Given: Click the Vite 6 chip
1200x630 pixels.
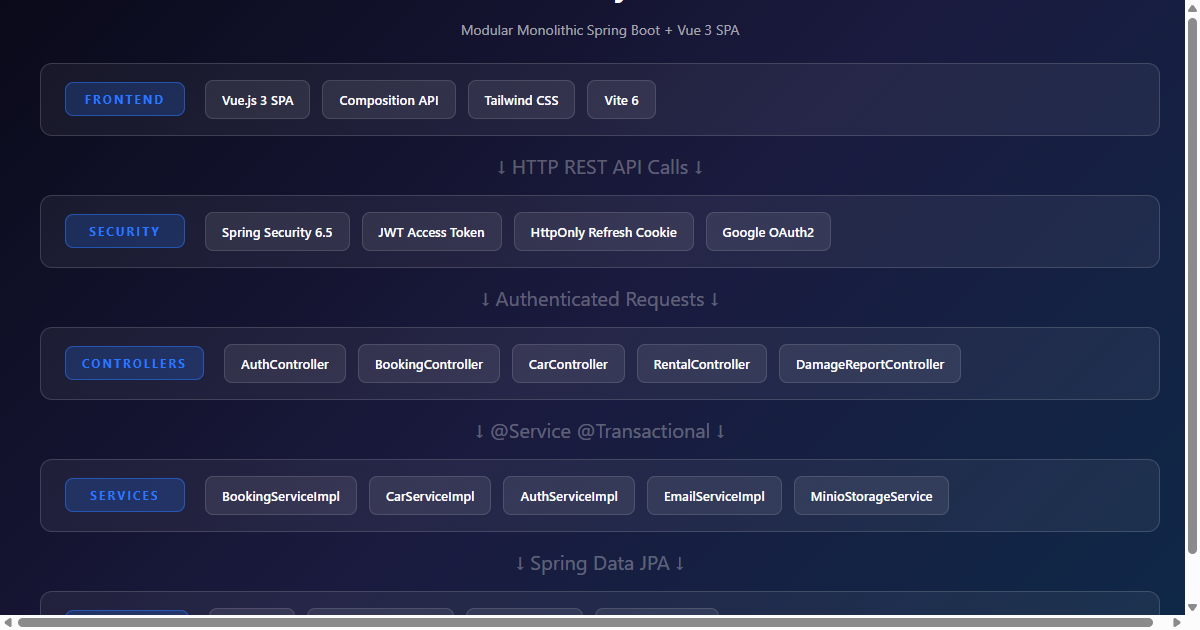Looking at the screenshot, I should [621, 100].
